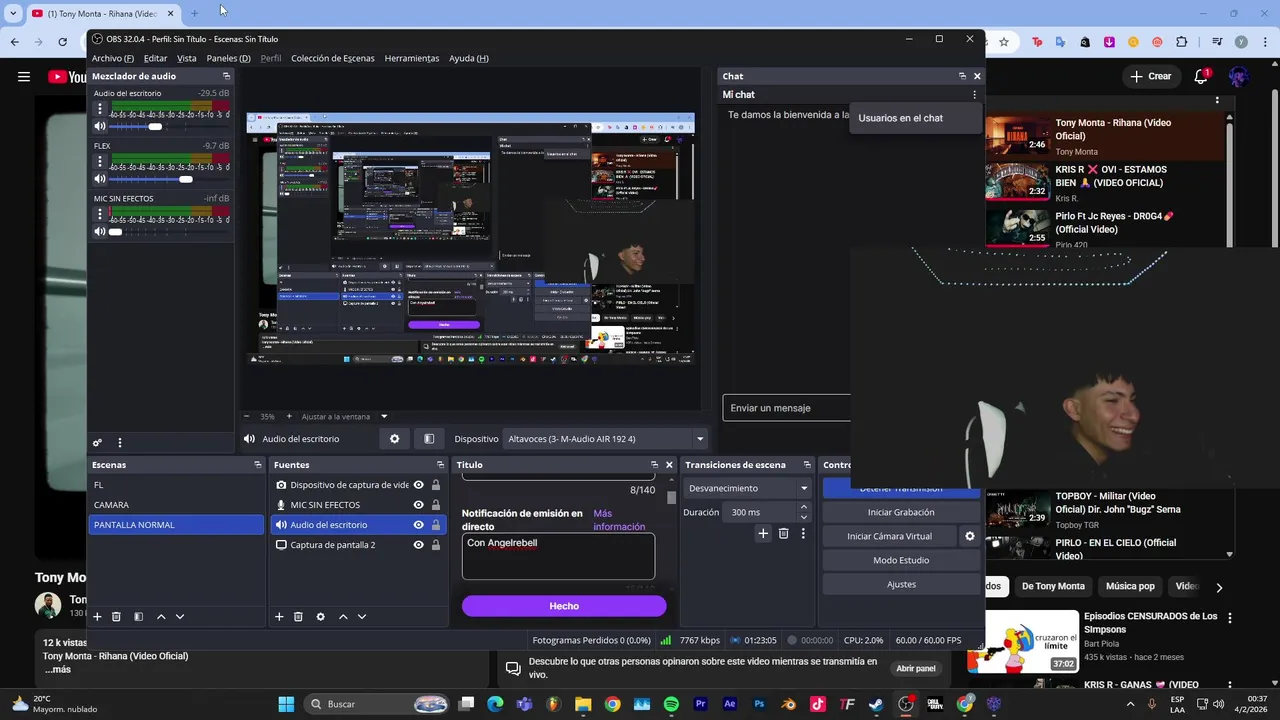Toggle lock on Dispositivo de captura de video
This screenshot has height=720, width=1280.
[x=436, y=485]
